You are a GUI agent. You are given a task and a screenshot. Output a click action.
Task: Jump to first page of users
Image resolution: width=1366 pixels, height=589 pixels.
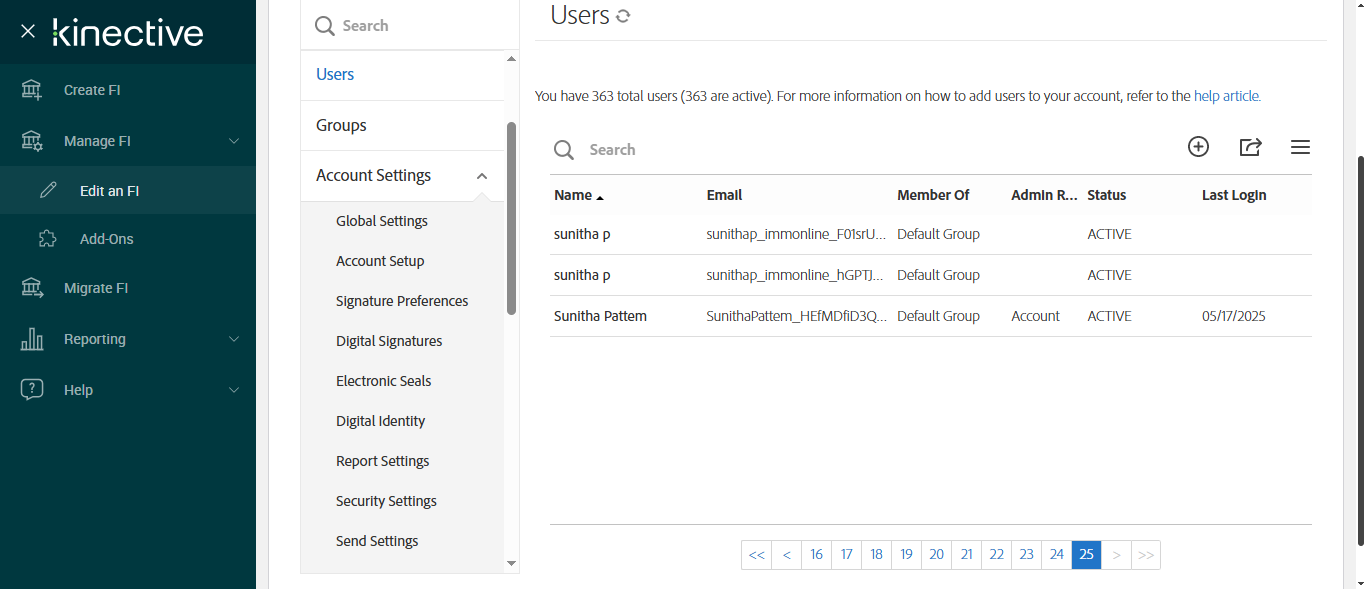pyautogui.click(x=756, y=555)
